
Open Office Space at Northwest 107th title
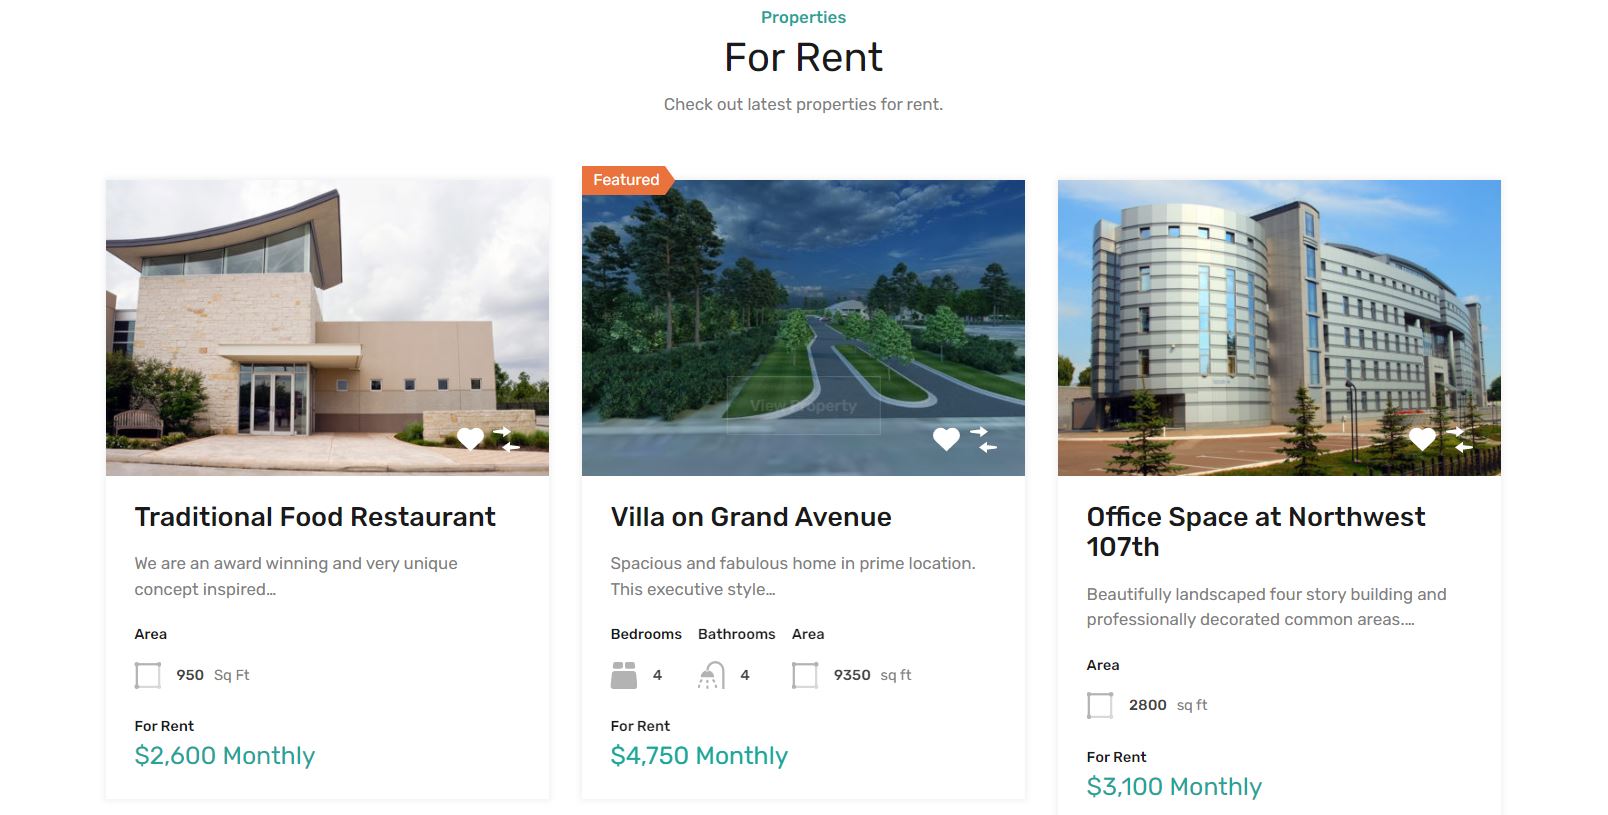1256,531
